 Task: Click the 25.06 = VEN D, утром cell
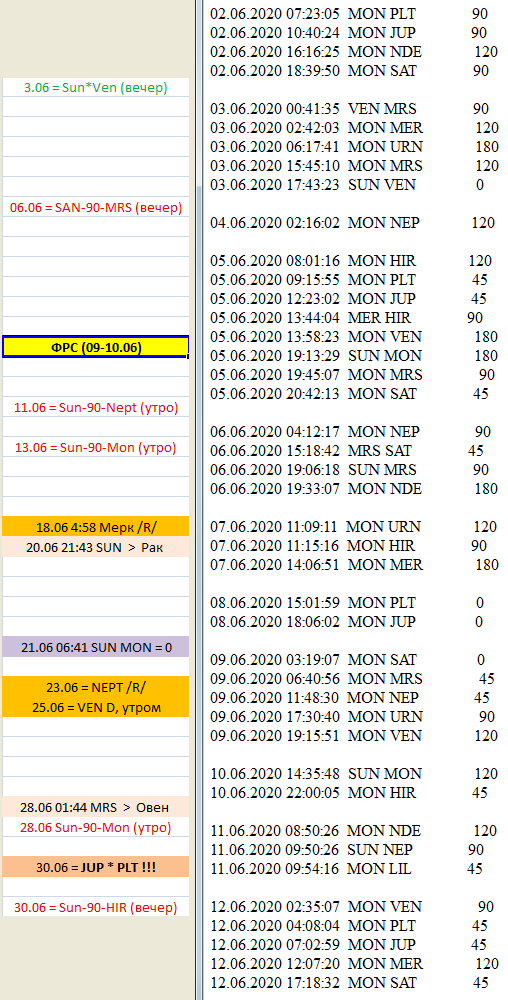[96, 707]
